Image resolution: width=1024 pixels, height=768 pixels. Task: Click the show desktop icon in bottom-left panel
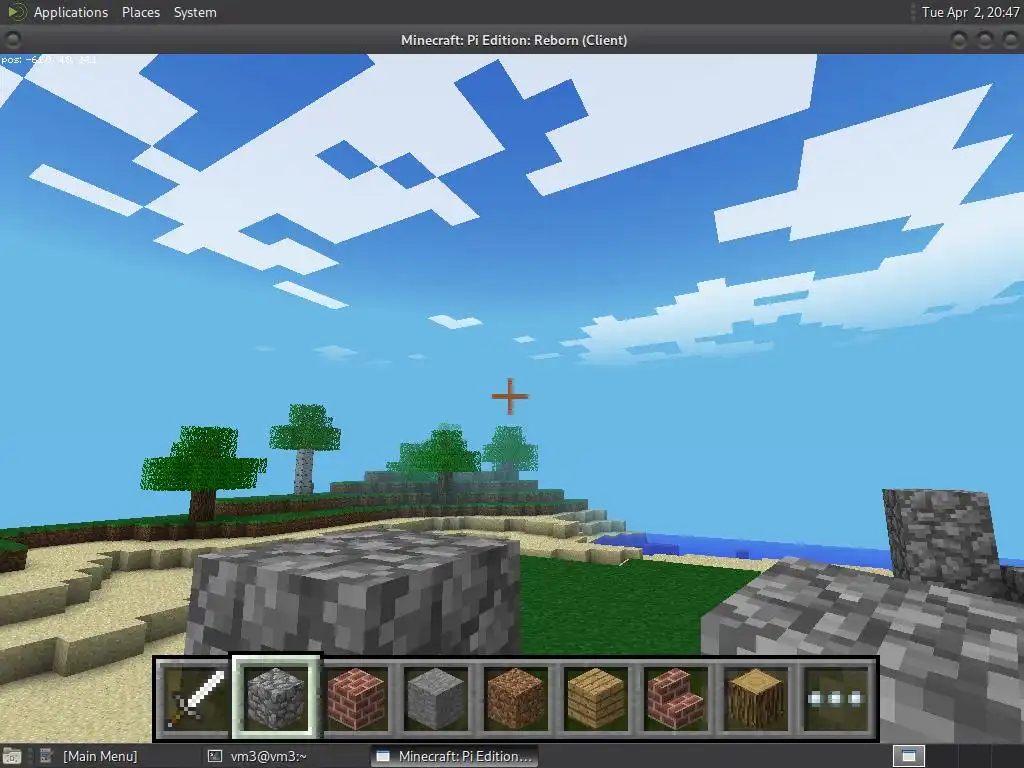point(12,756)
